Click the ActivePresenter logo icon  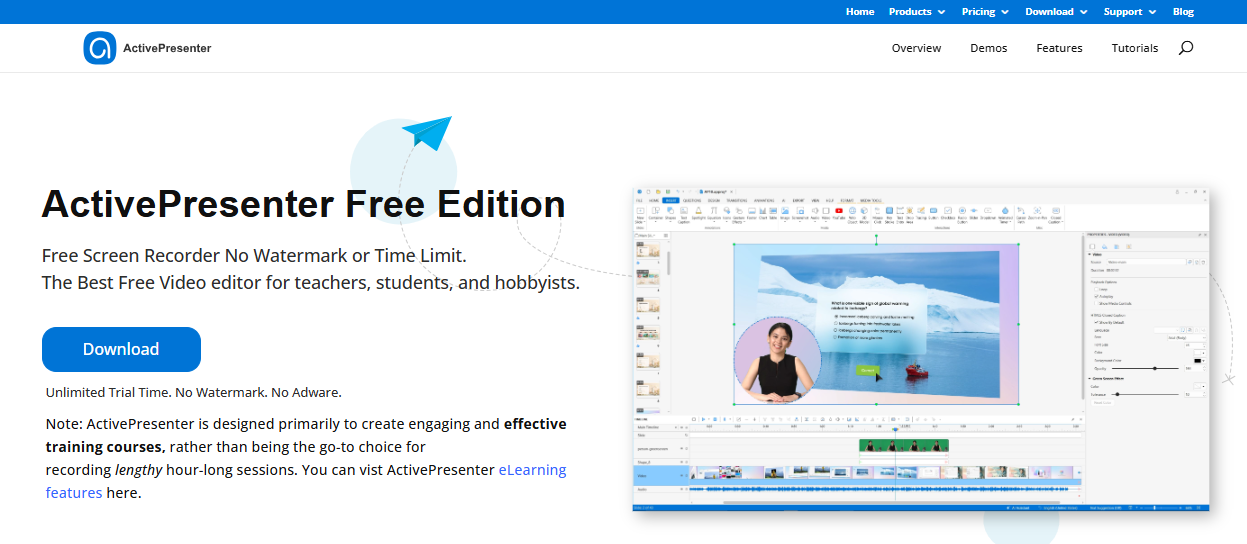click(x=100, y=48)
